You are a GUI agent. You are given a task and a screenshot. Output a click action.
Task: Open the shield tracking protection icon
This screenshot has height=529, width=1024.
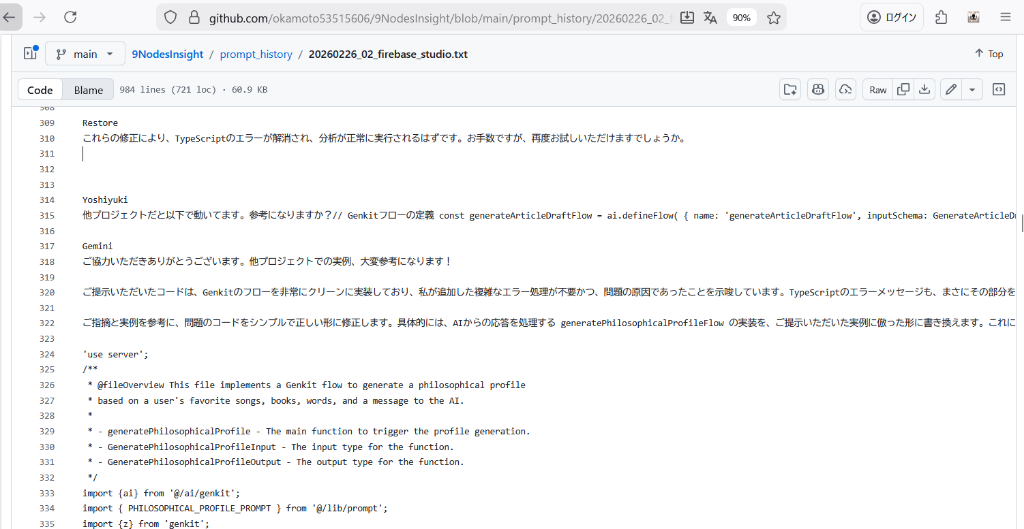coord(170,18)
